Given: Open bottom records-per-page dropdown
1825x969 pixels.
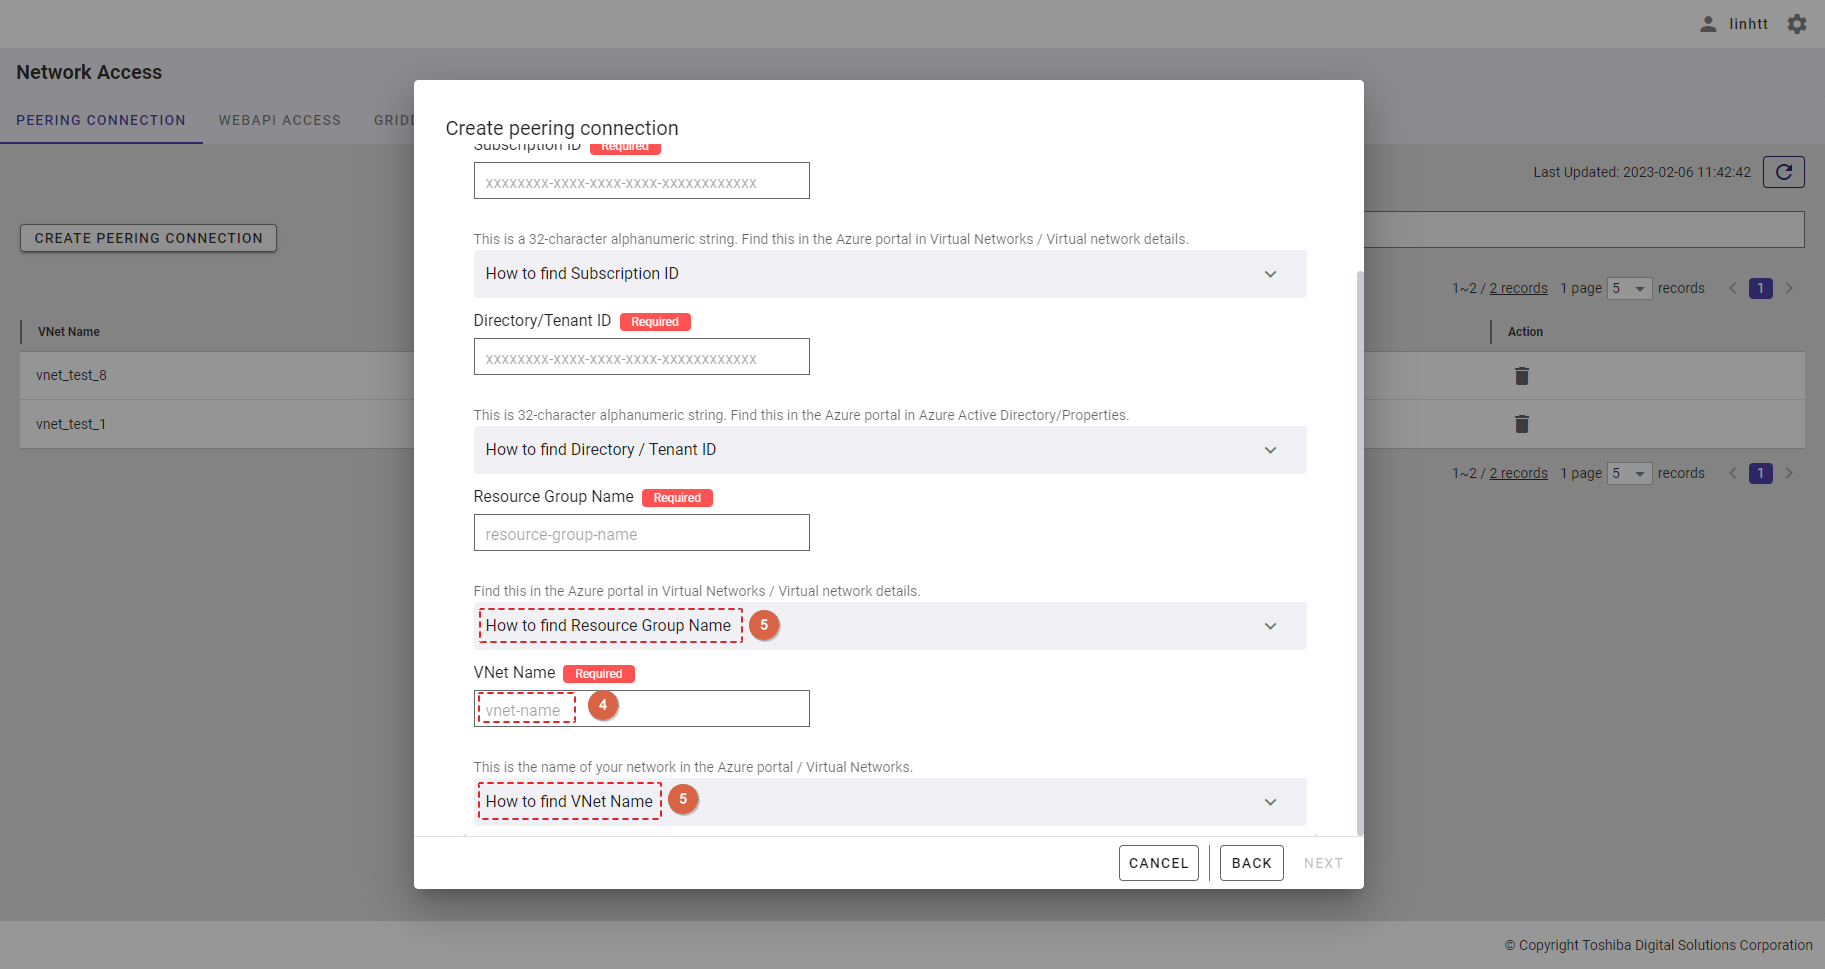Looking at the screenshot, I should [1629, 473].
